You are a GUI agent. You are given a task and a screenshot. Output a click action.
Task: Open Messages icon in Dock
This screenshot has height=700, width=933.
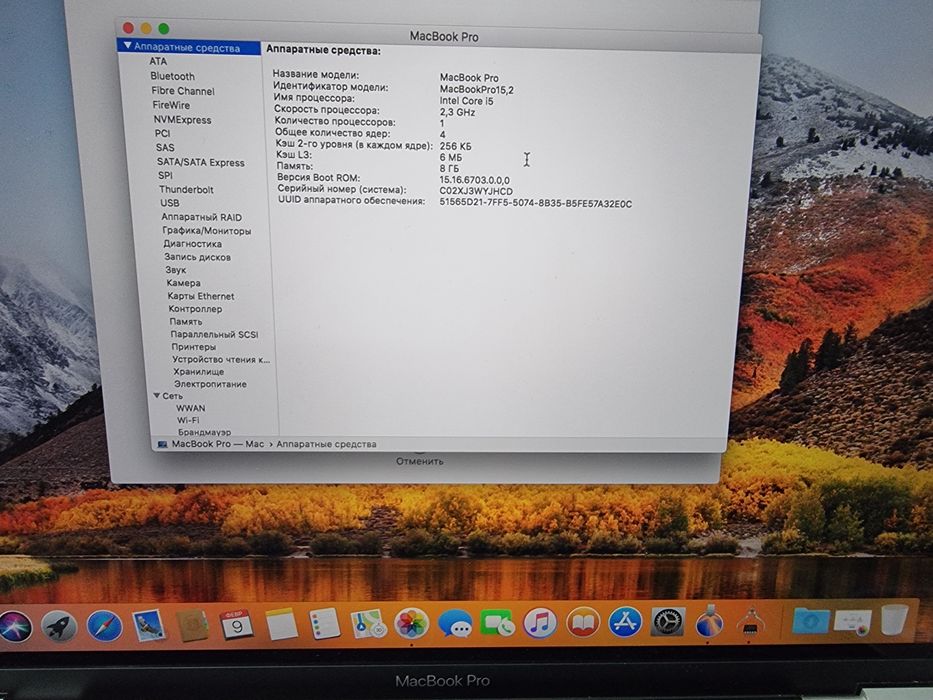tap(455, 623)
